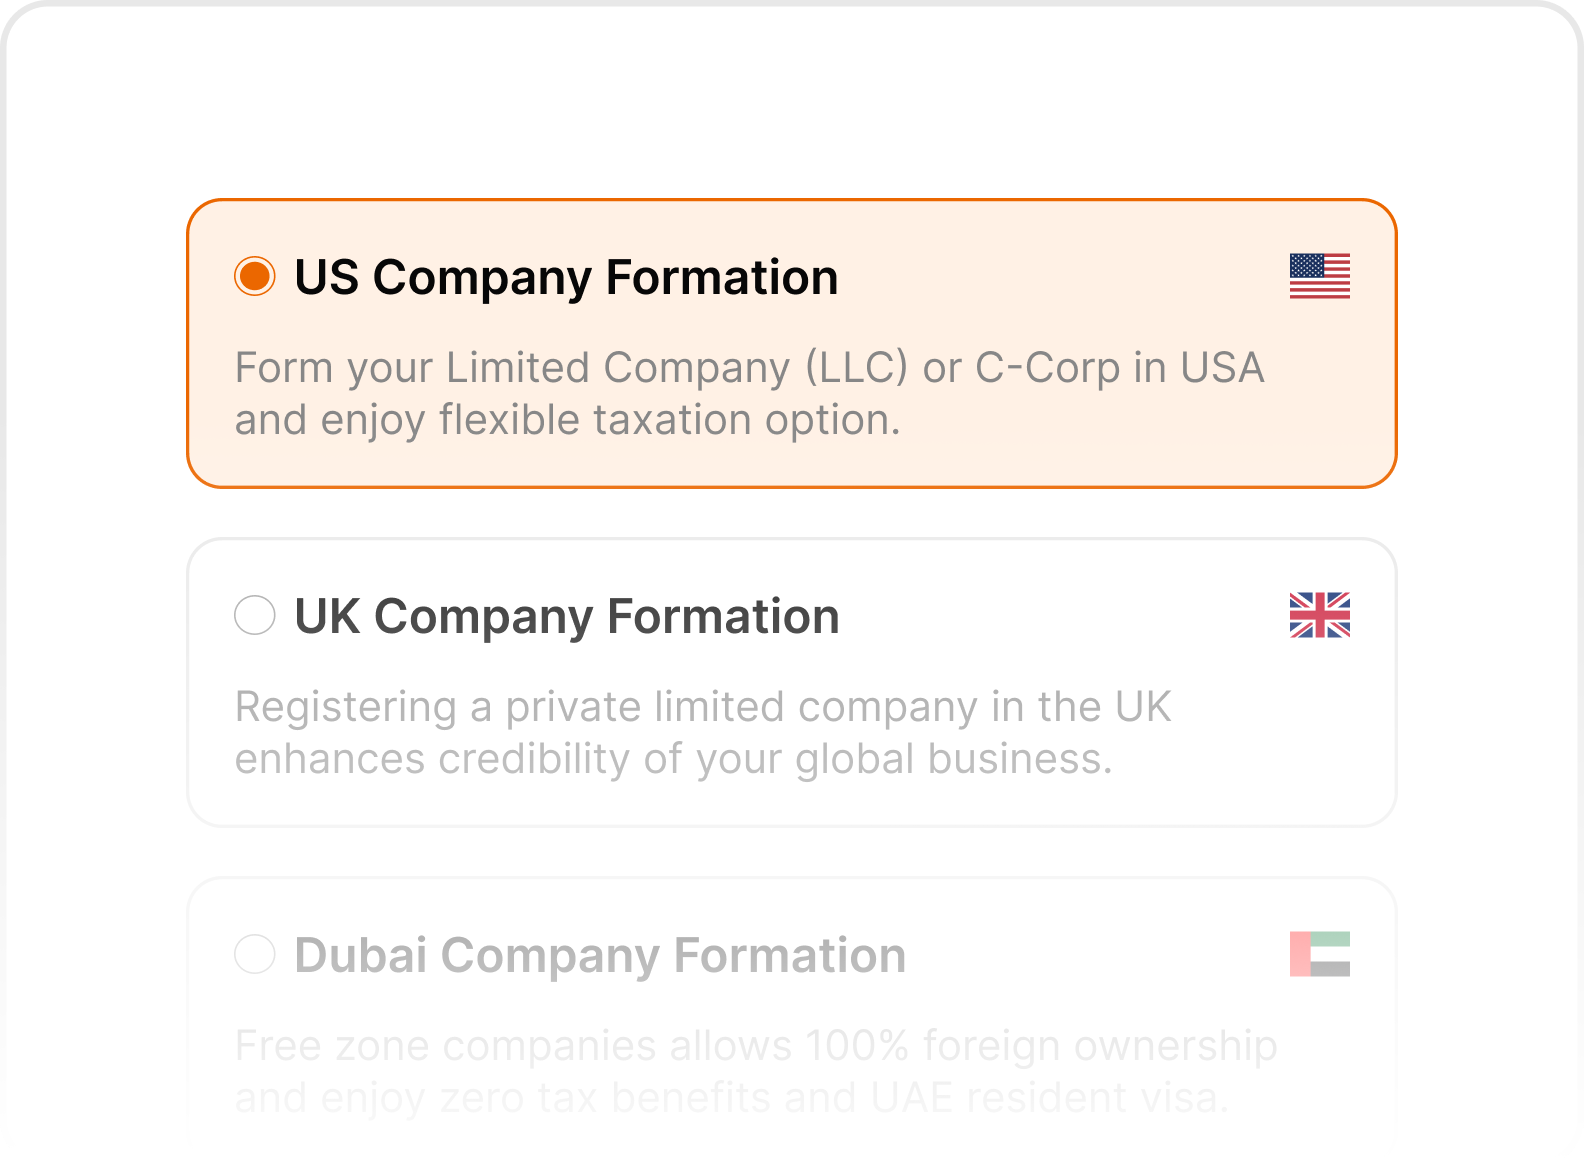Click the red stripe of the UAE flag
Image resolution: width=1584 pixels, height=1167 pixels.
click(x=1300, y=955)
